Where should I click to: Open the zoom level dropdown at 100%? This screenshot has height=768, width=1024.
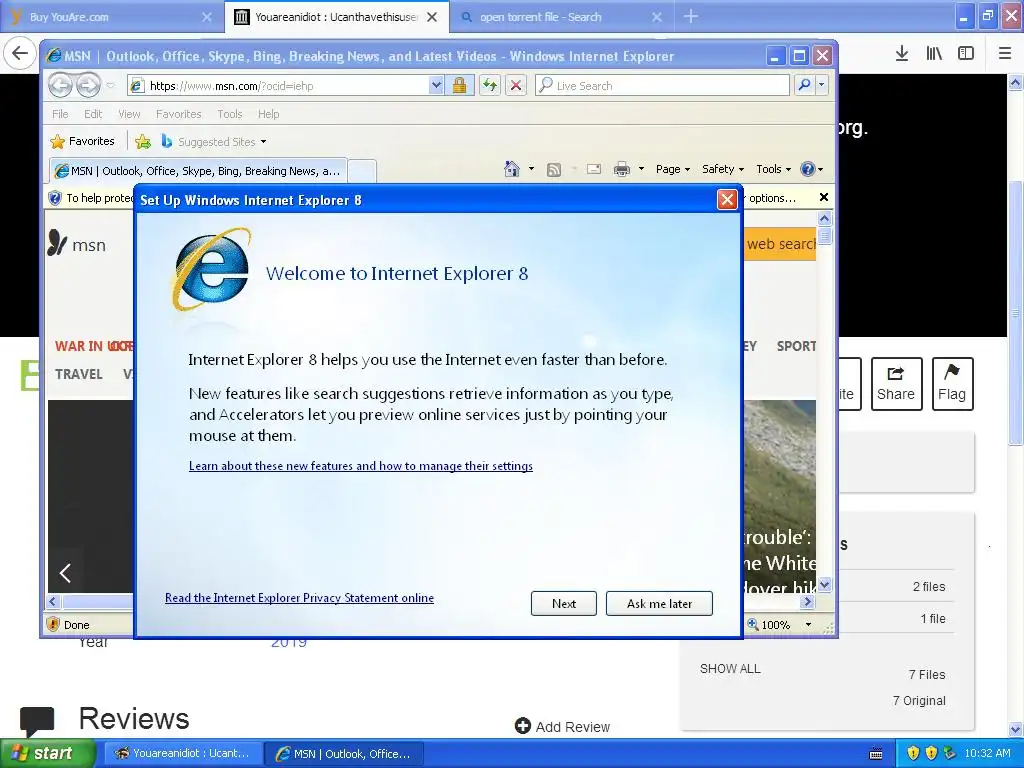click(x=808, y=624)
